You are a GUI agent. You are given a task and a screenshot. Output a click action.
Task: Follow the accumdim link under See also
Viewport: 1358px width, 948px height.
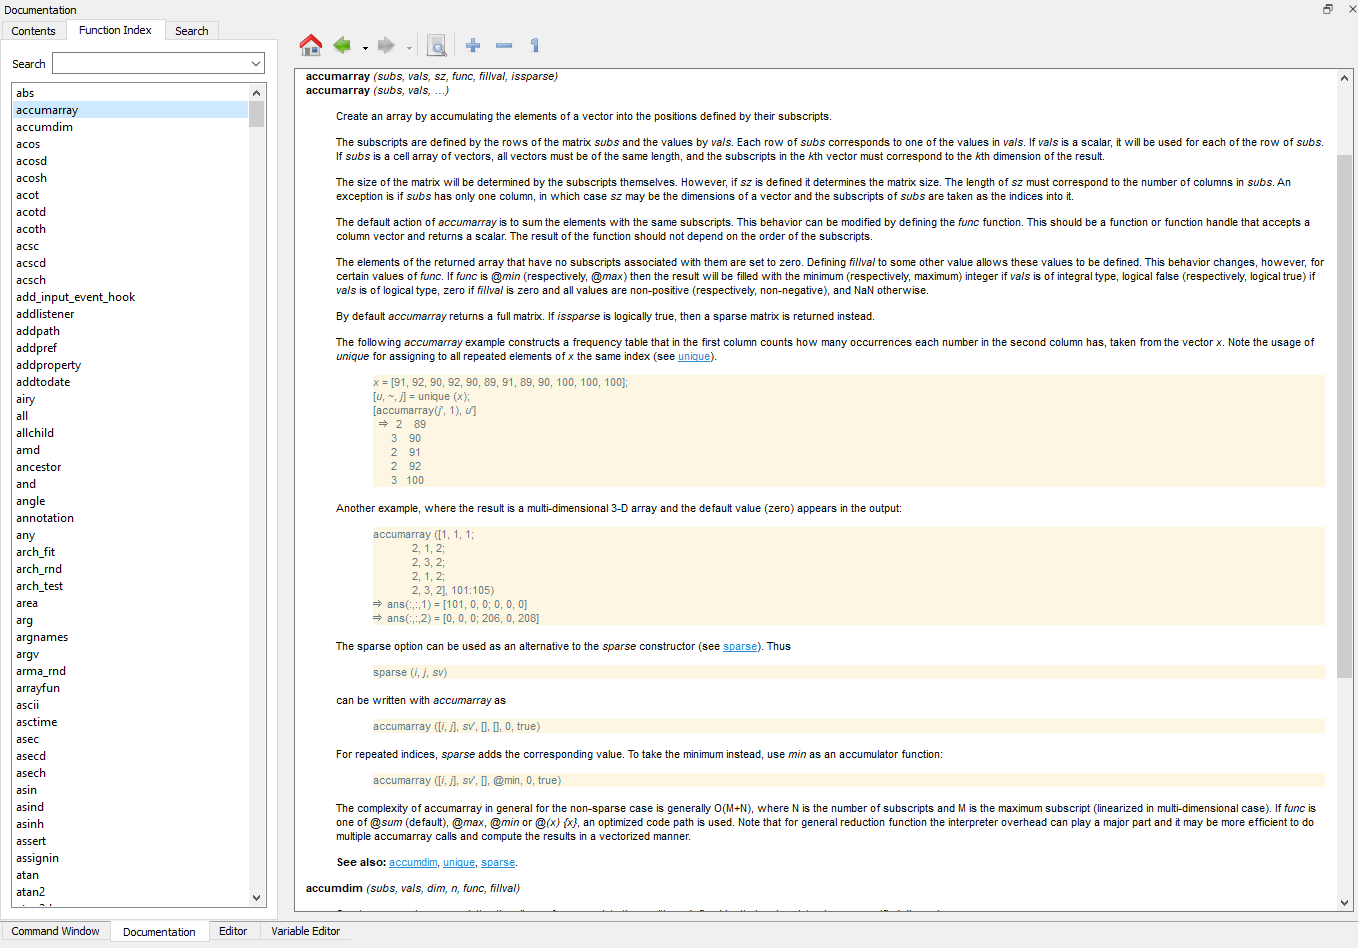[413, 862]
